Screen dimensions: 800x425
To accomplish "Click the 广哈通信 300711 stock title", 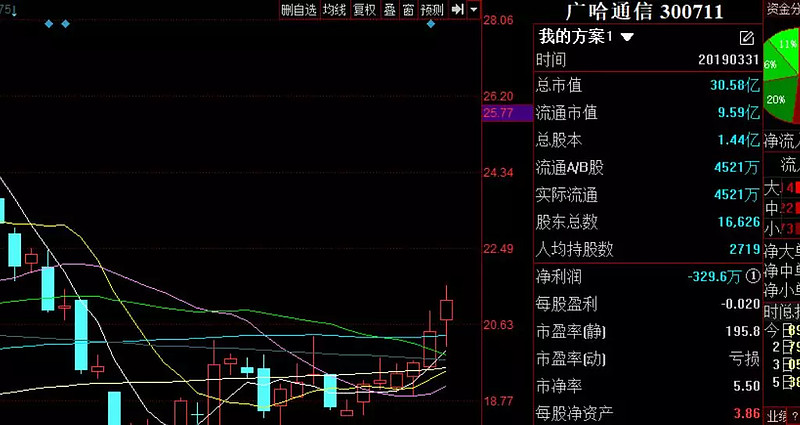I will click(644, 11).
